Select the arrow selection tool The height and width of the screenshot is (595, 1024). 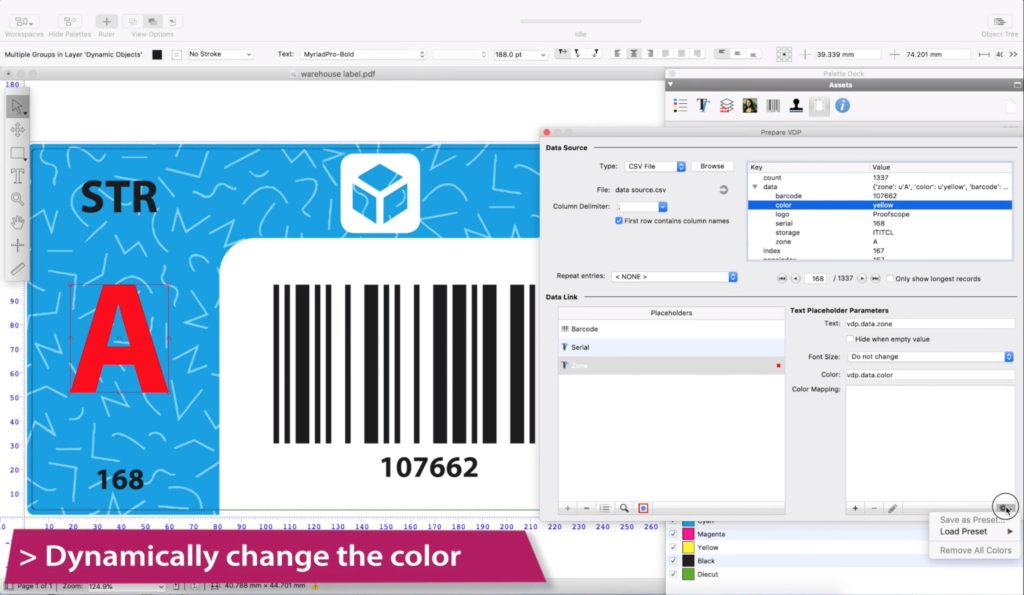(x=18, y=106)
